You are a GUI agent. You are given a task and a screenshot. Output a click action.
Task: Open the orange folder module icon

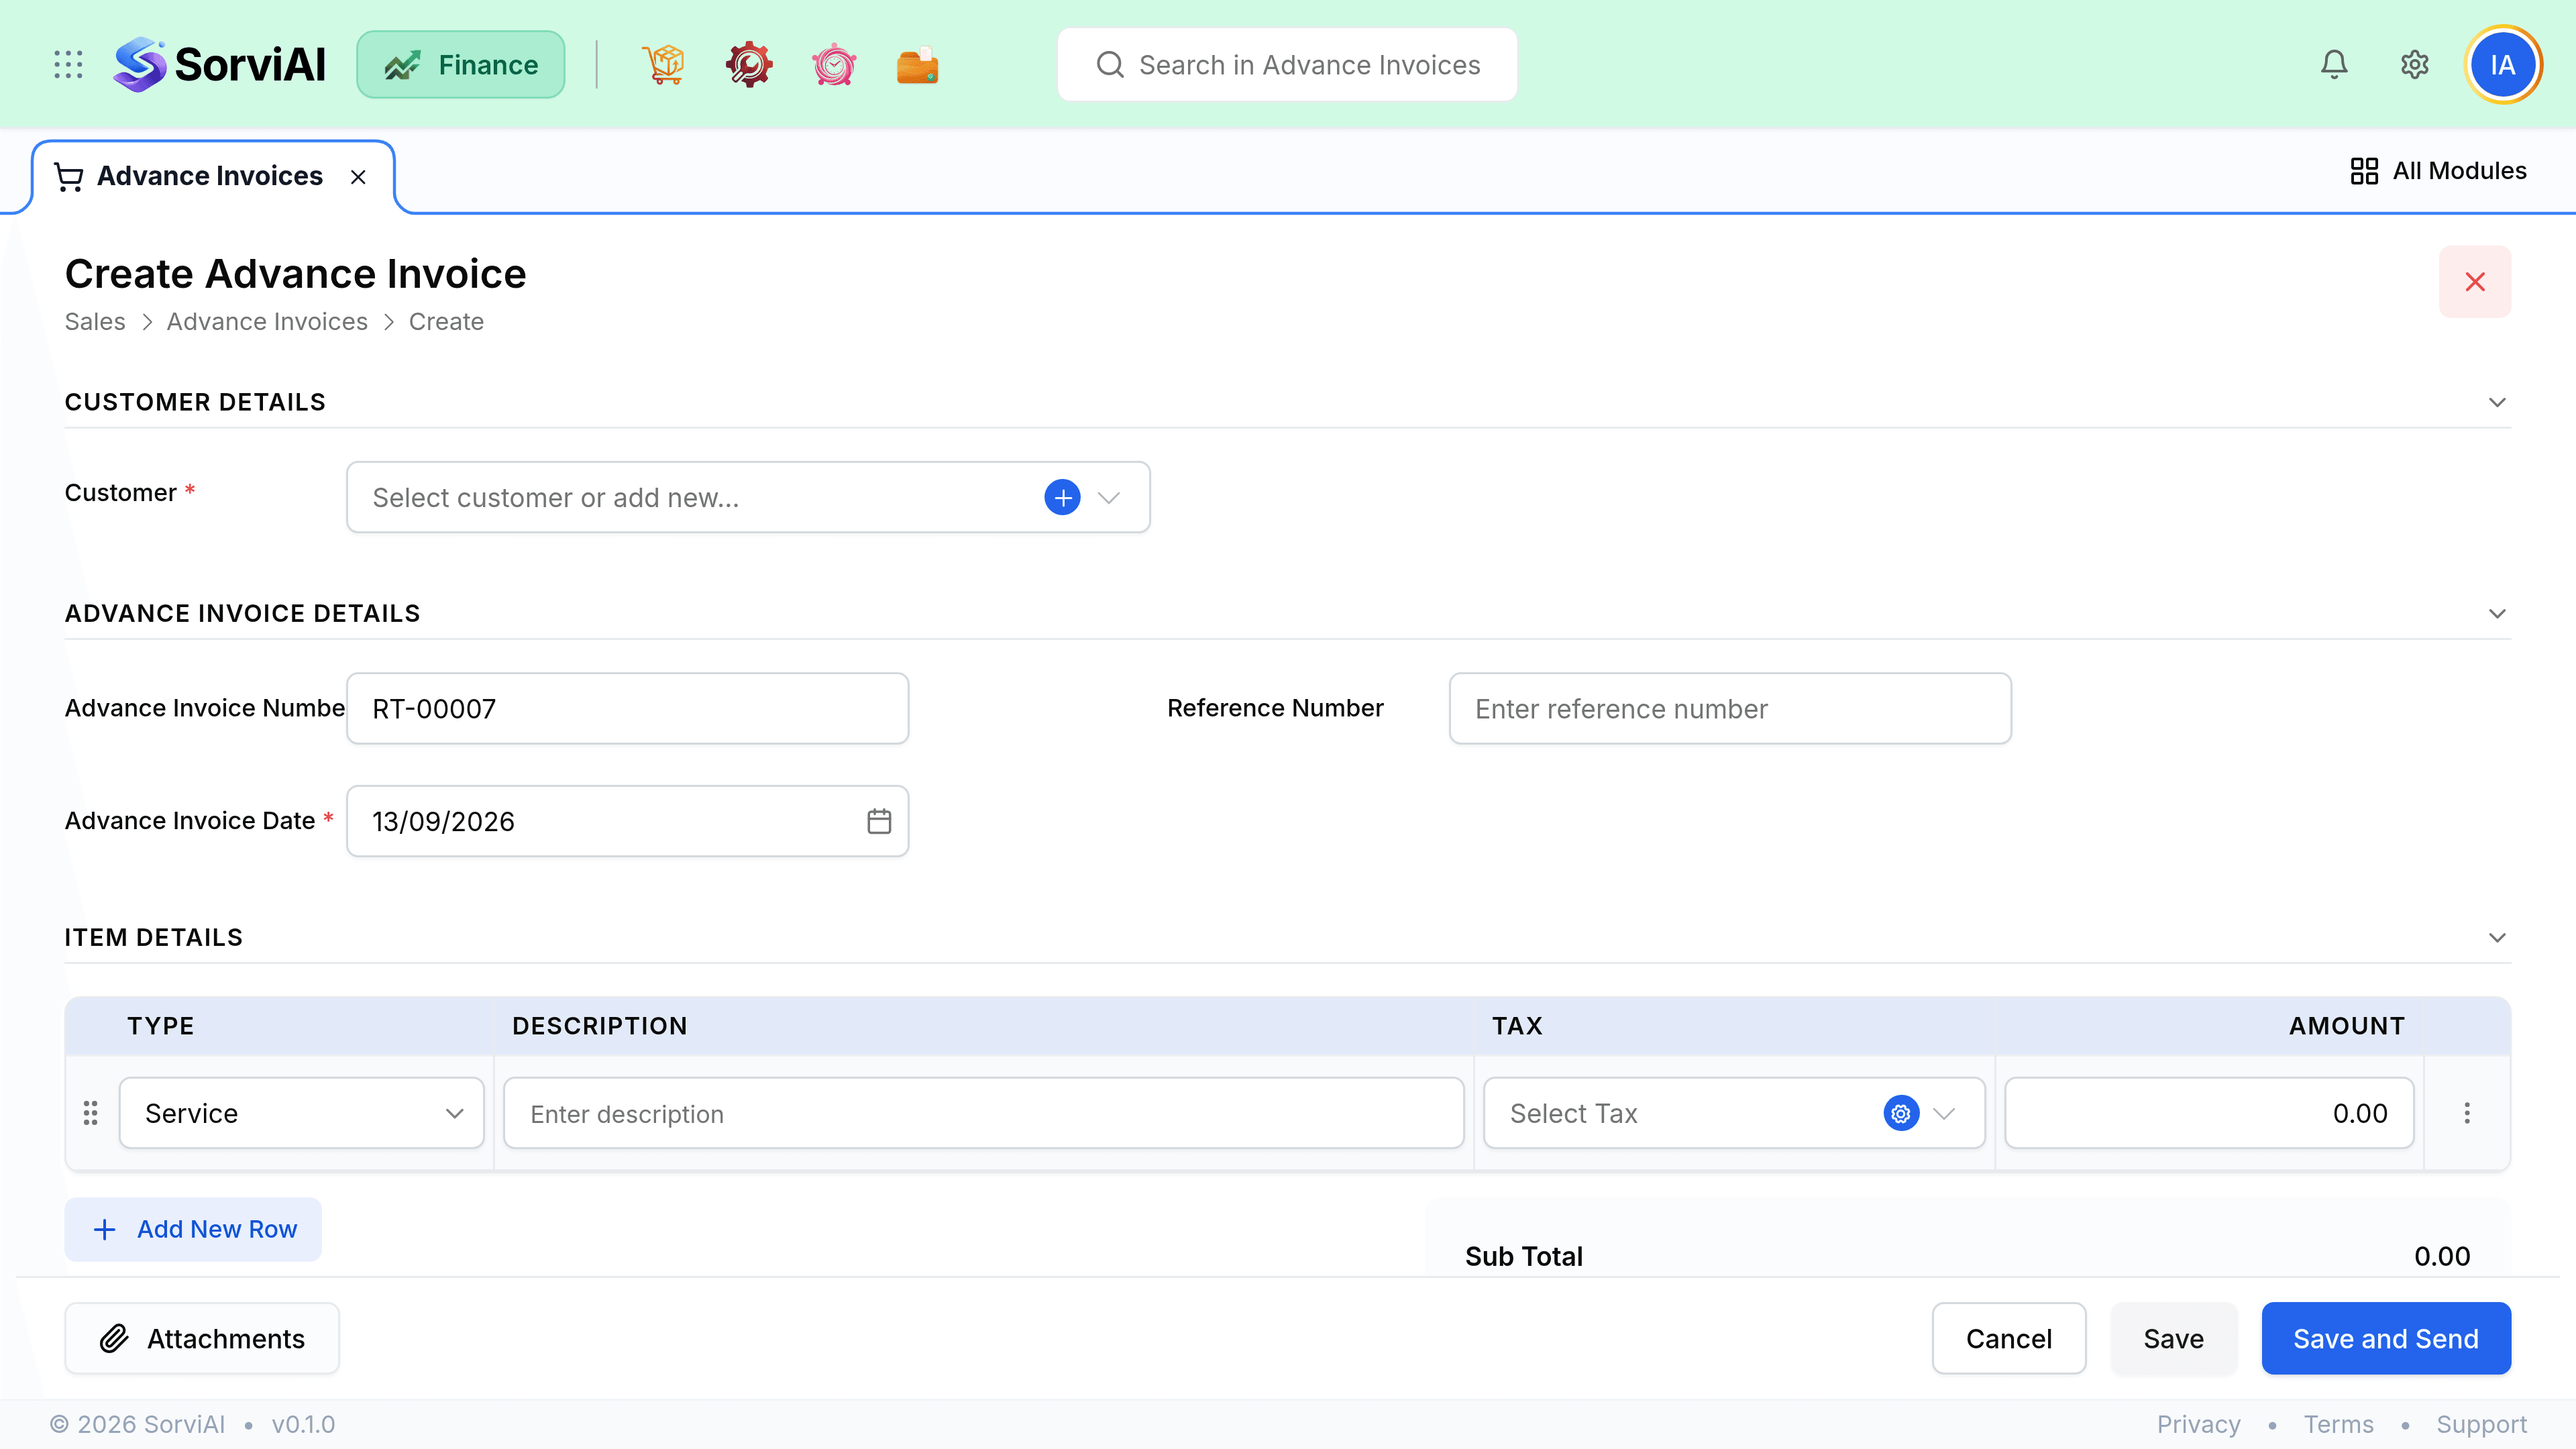click(918, 65)
